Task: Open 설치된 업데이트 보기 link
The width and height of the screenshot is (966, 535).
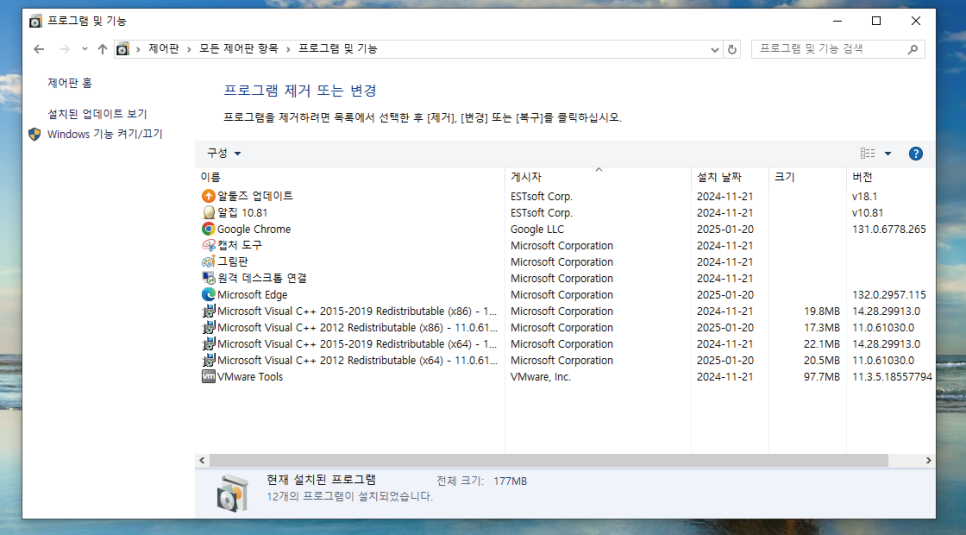Action: 97,114
